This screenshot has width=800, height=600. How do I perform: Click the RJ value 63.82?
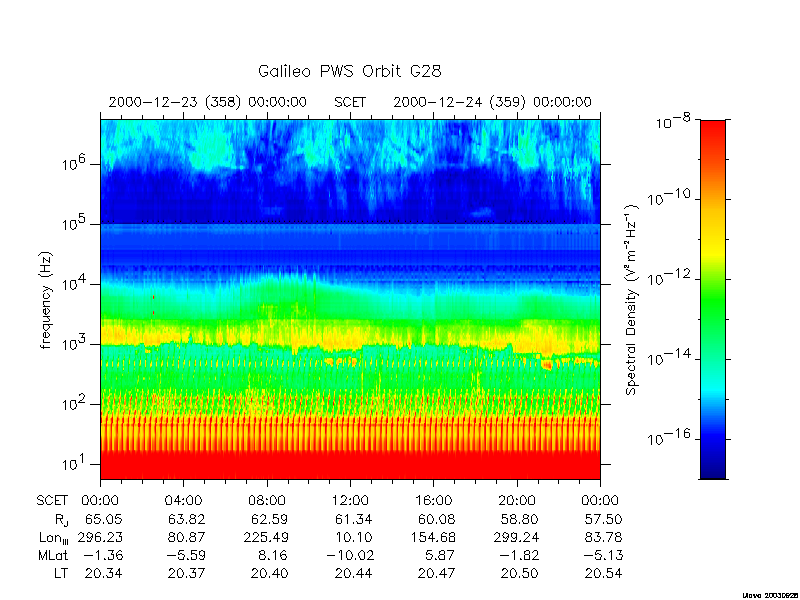(x=187, y=519)
